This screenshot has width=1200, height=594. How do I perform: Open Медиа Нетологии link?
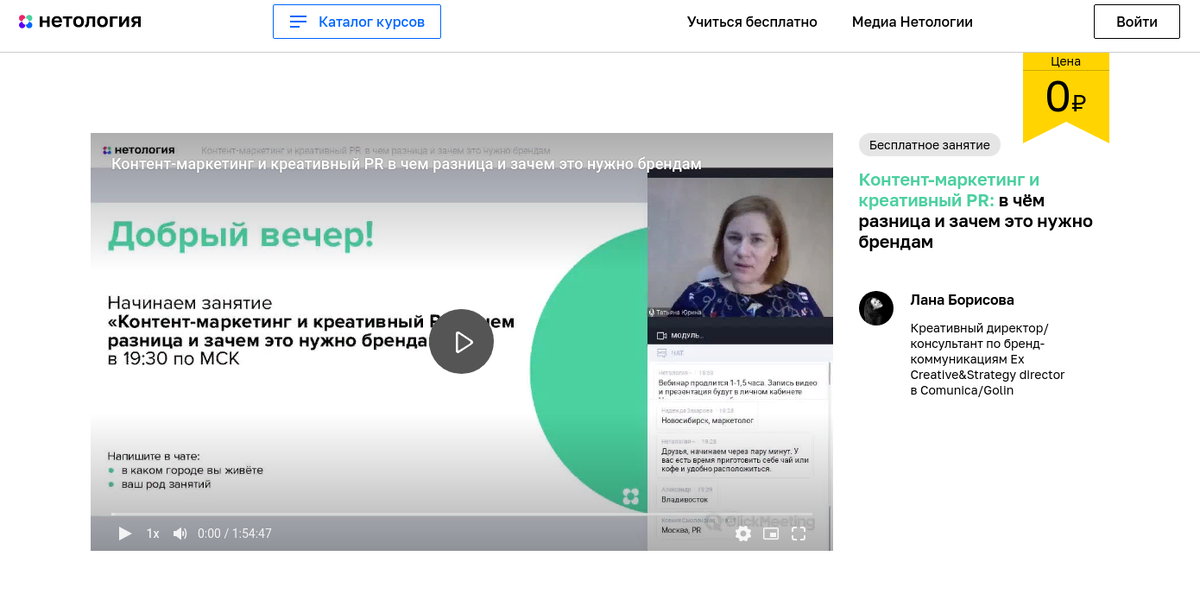[912, 22]
